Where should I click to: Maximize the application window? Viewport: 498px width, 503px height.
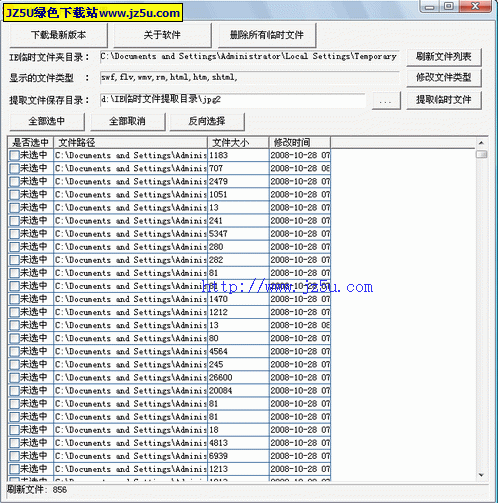pos(449,7)
